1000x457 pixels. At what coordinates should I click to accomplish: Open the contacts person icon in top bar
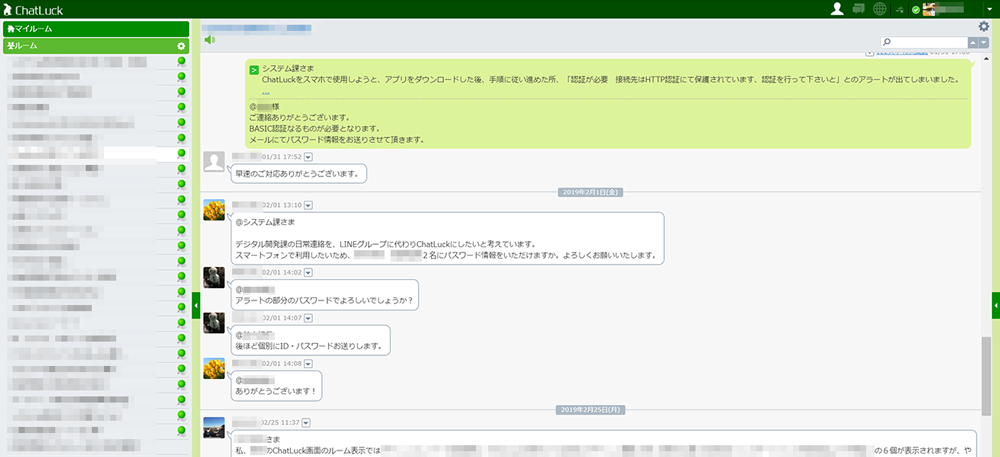[838, 9]
